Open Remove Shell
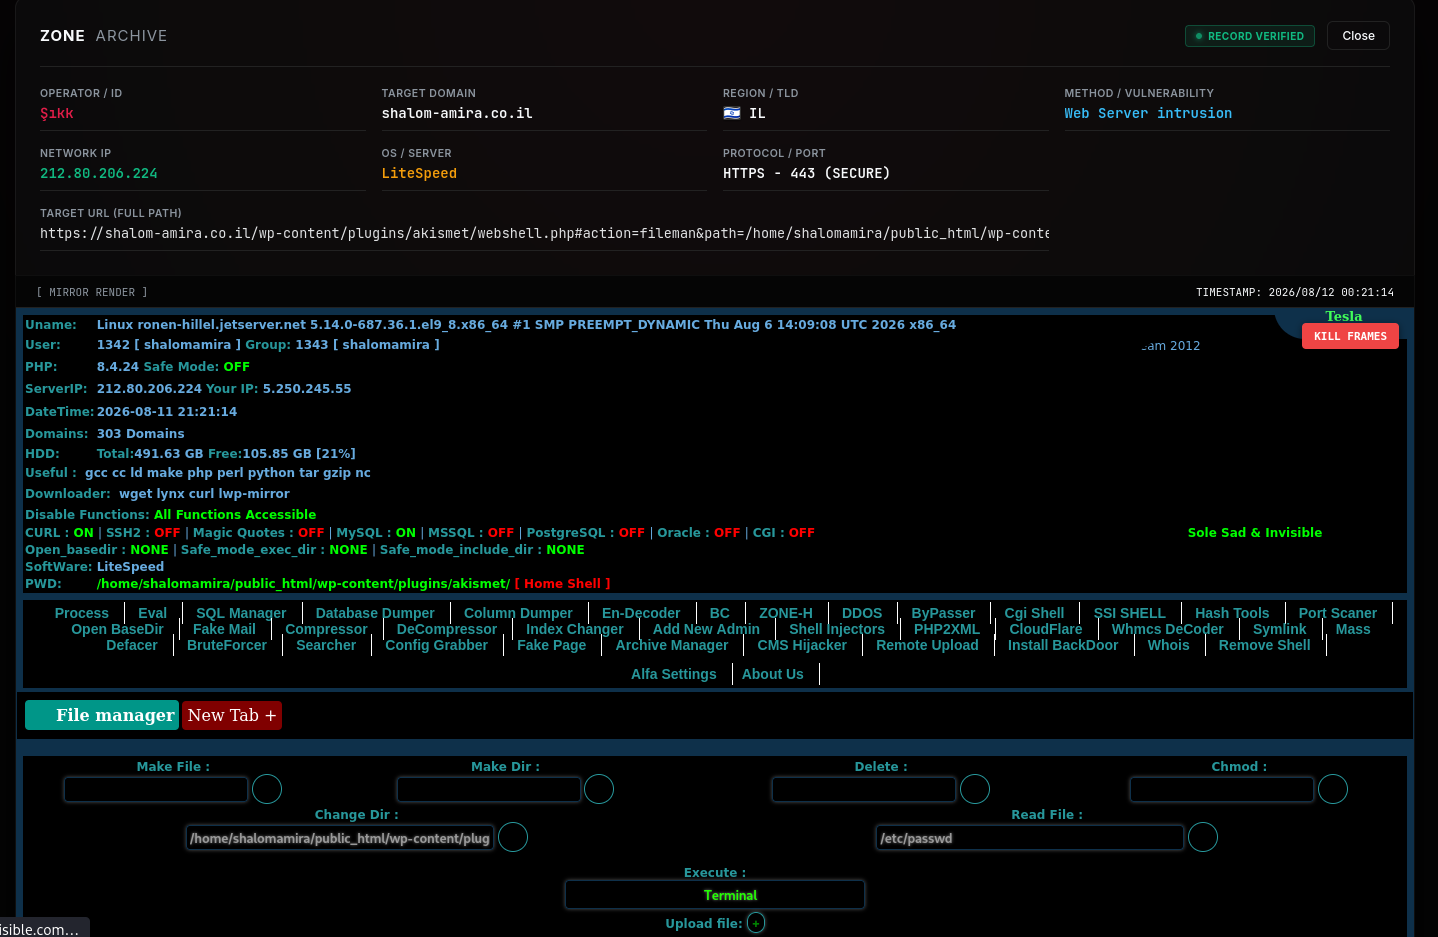 [x=1265, y=645]
